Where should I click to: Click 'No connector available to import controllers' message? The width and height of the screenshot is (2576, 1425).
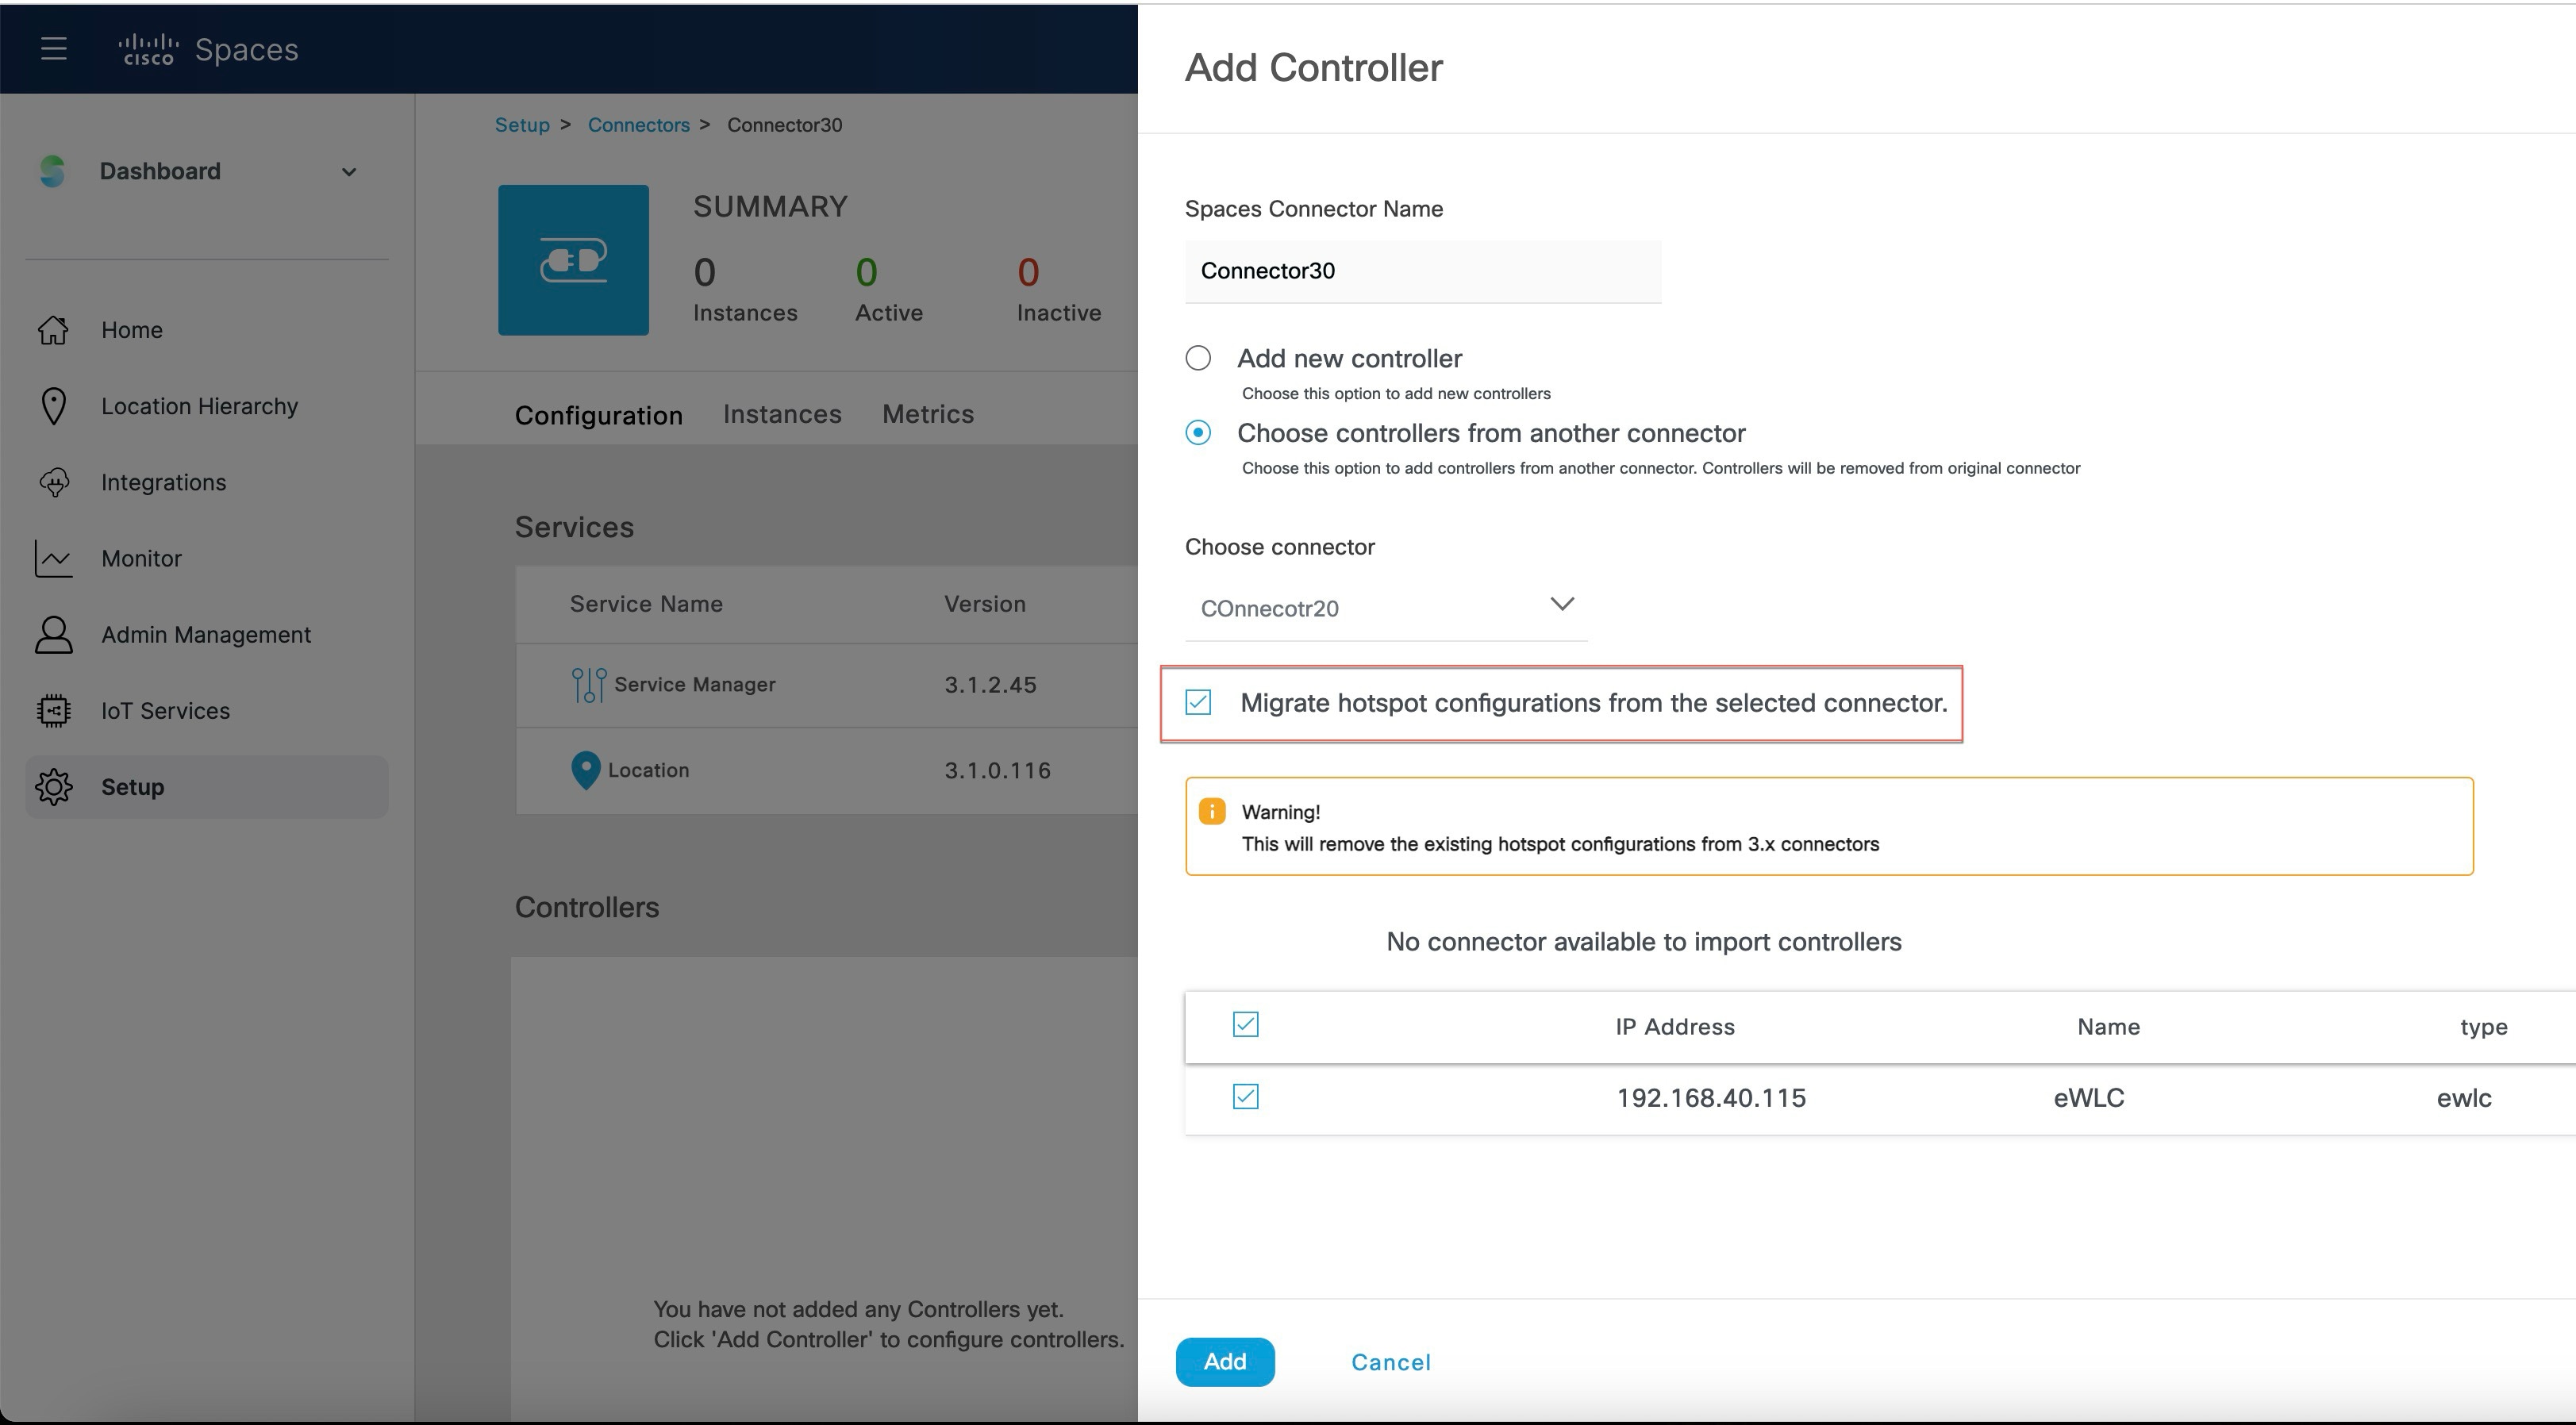click(x=1644, y=942)
